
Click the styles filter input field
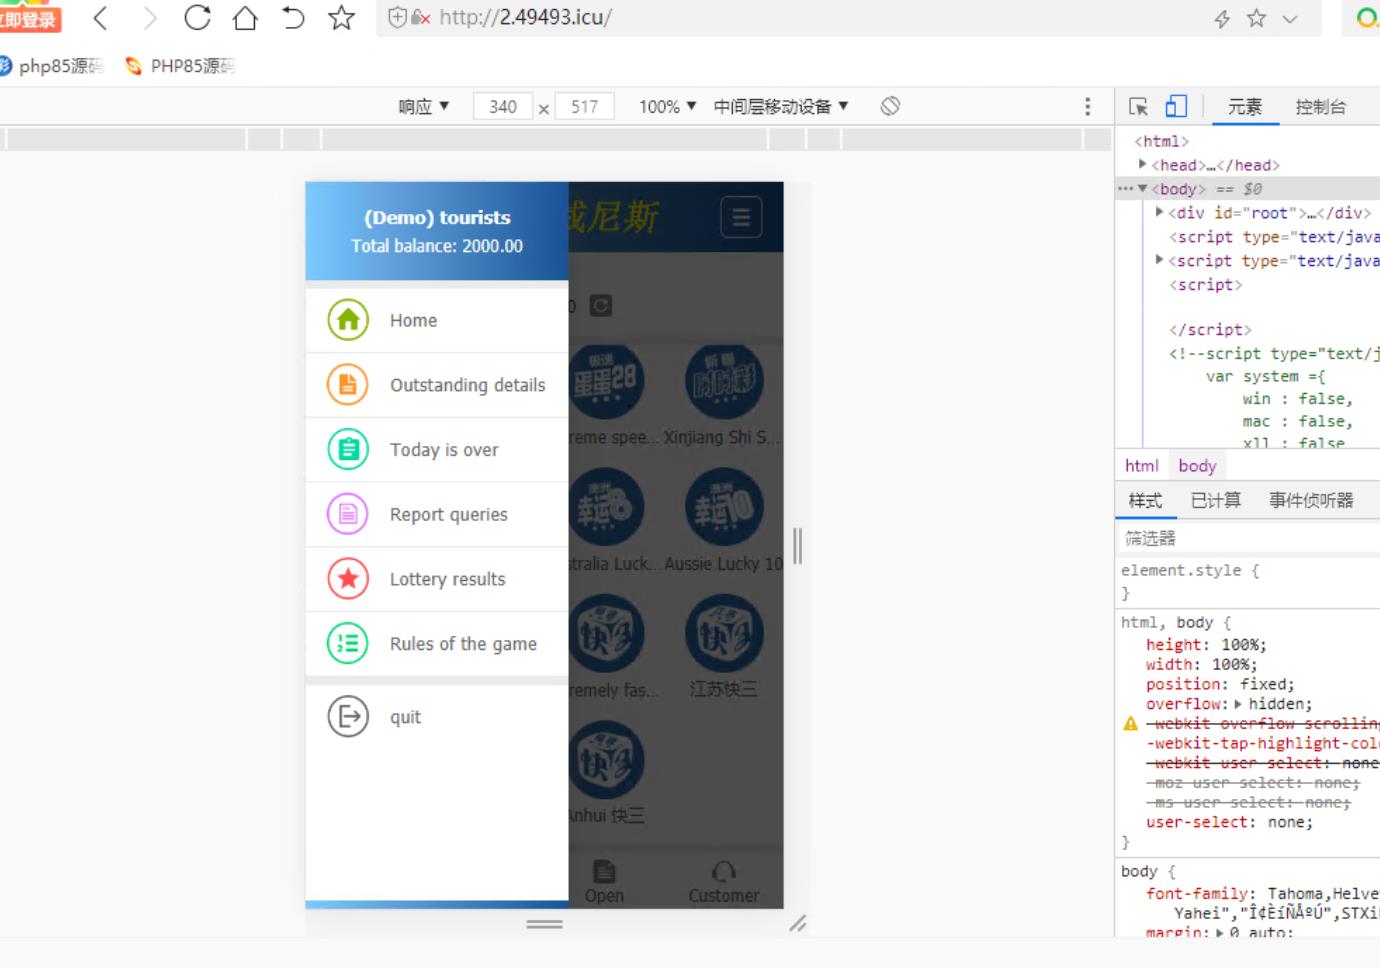(x=1250, y=538)
